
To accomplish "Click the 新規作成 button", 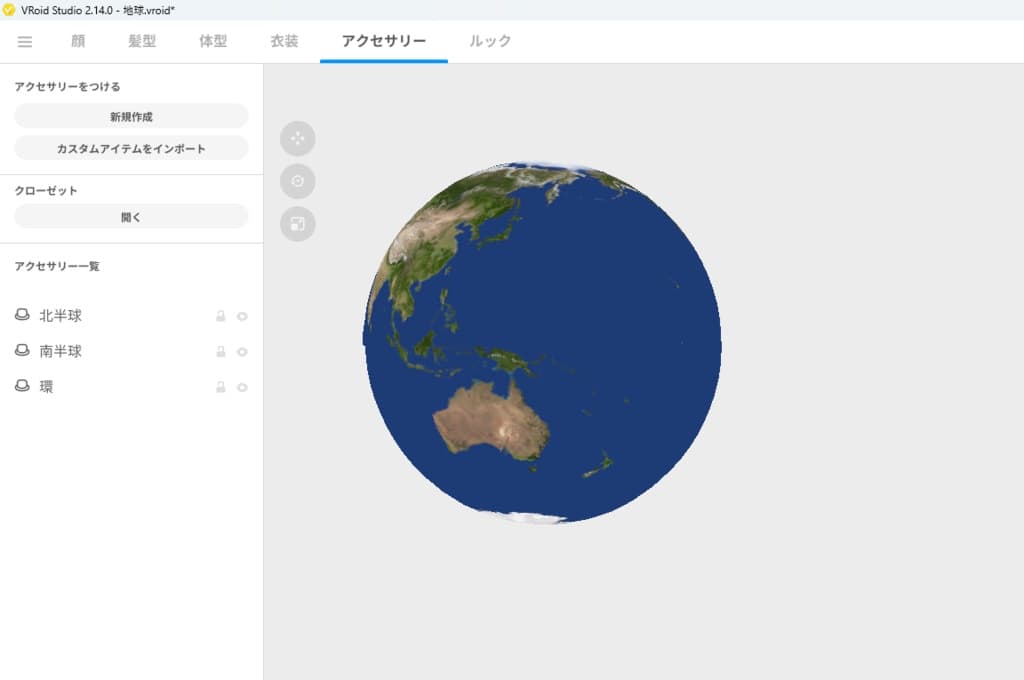I will click(x=131, y=116).
